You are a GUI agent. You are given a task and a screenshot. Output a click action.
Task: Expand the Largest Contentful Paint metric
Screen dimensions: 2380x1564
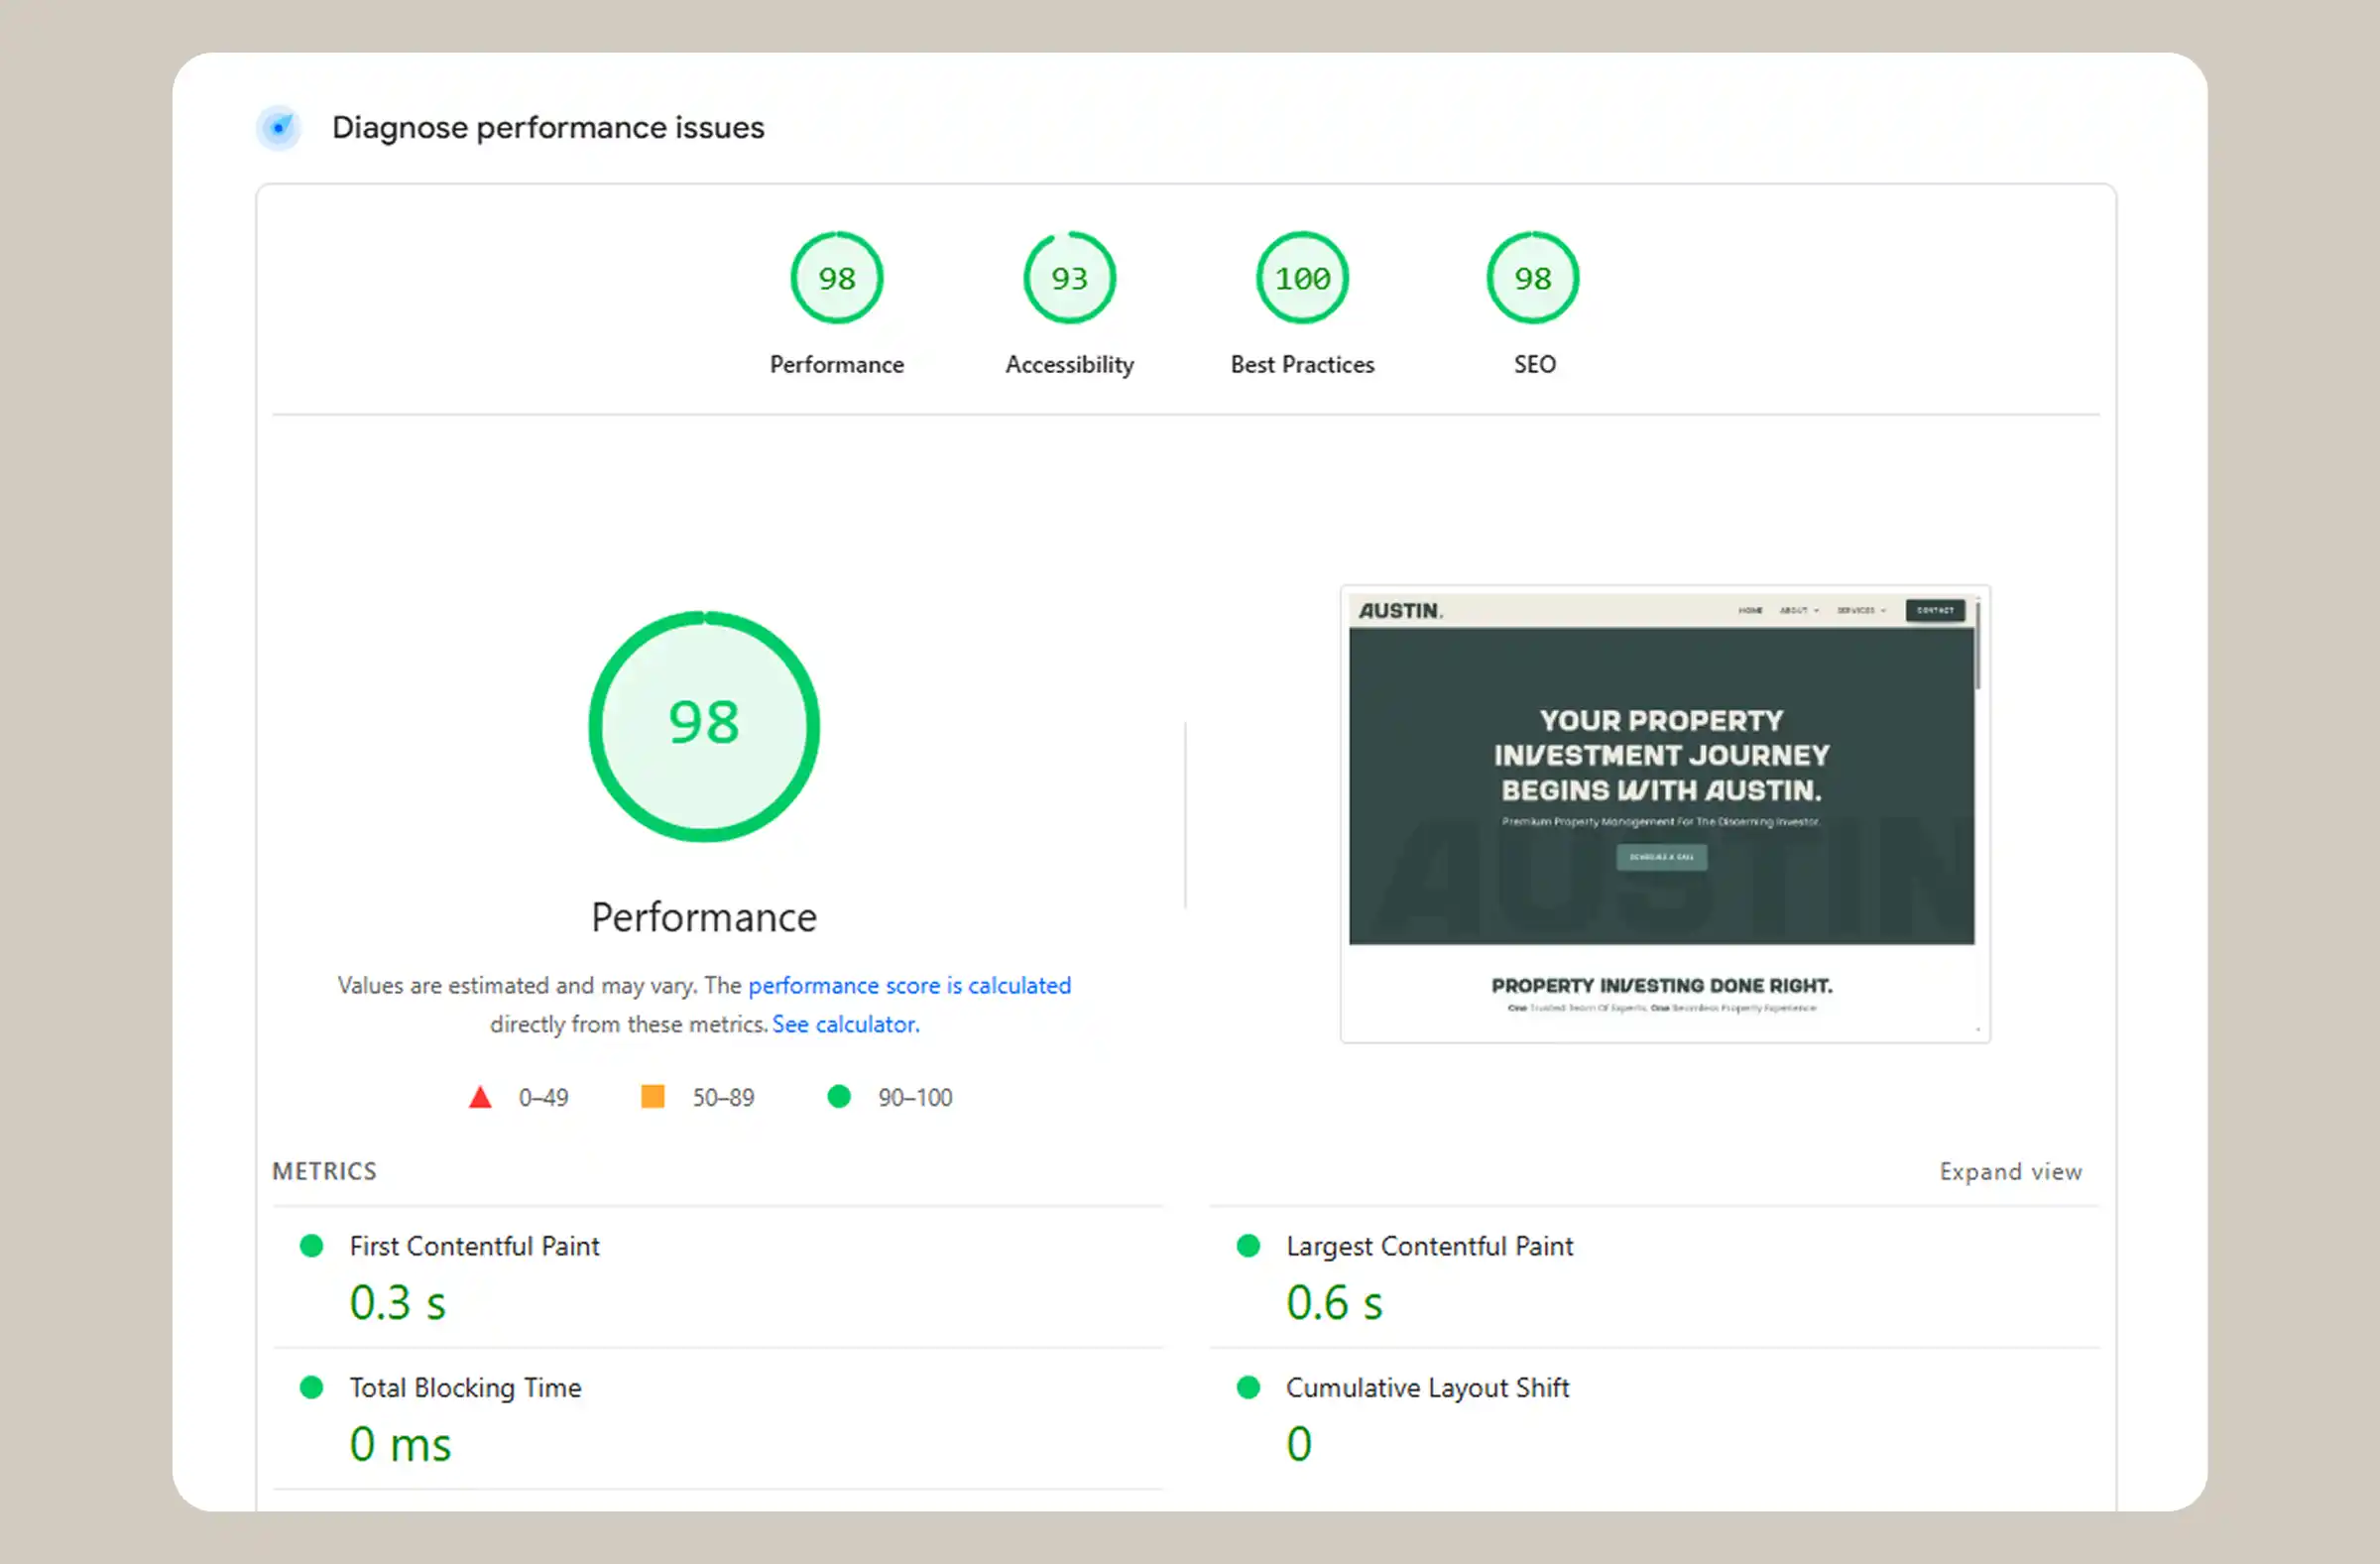1429,1246
